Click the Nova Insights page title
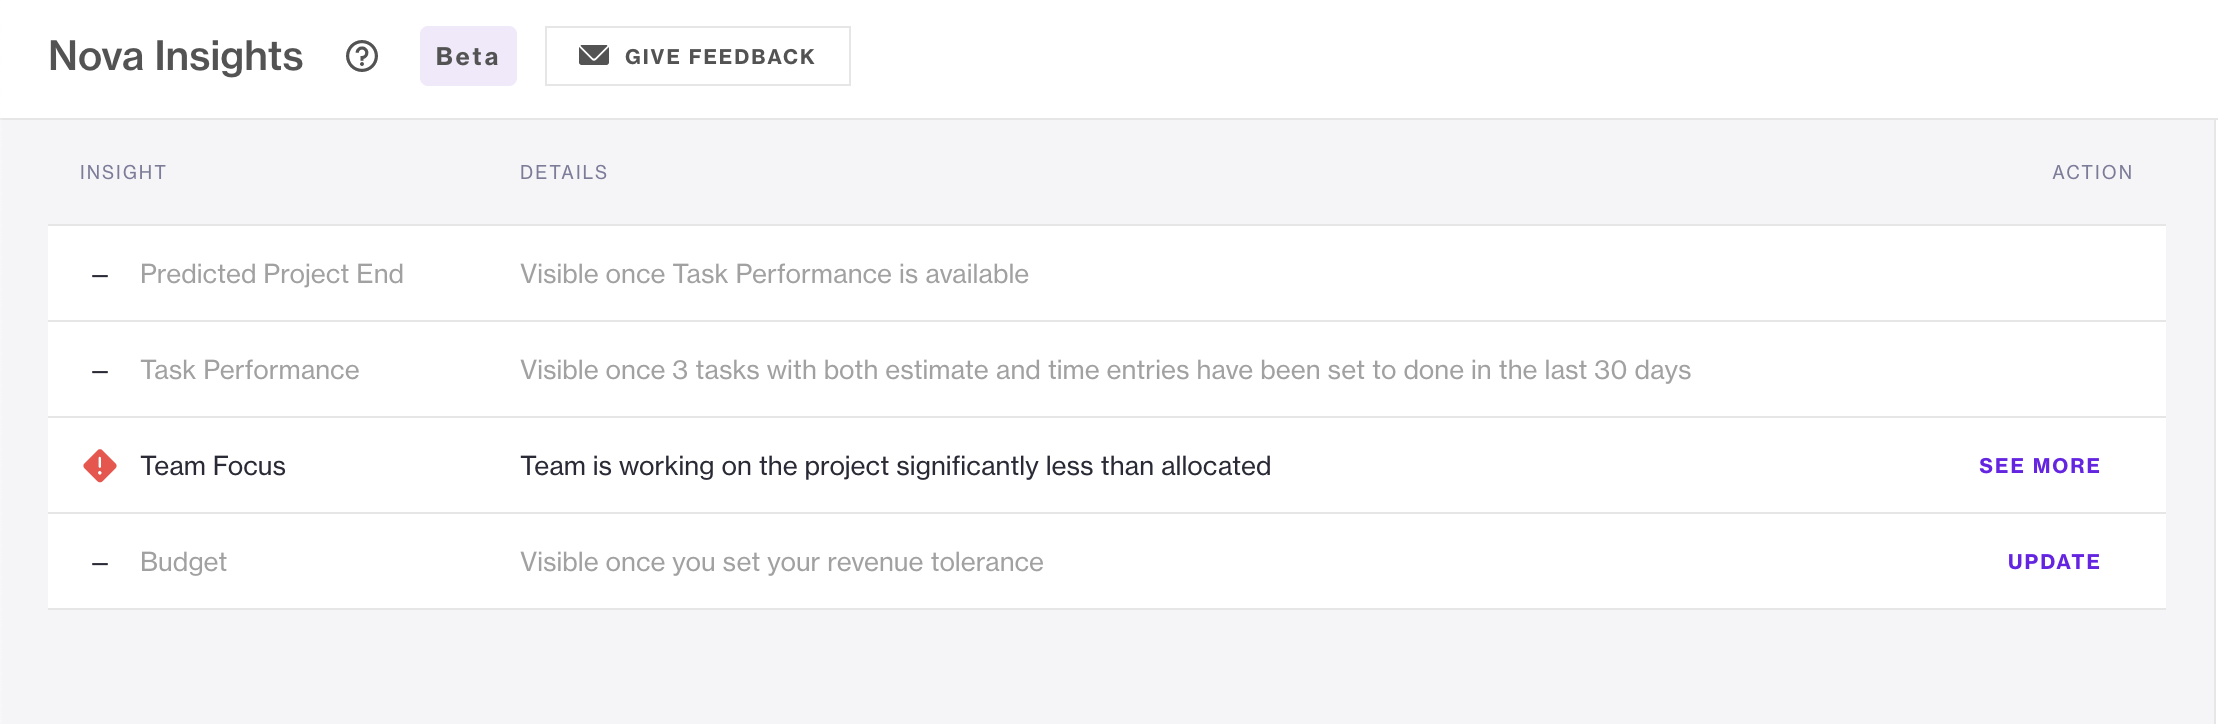This screenshot has height=724, width=2218. tap(176, 56)
